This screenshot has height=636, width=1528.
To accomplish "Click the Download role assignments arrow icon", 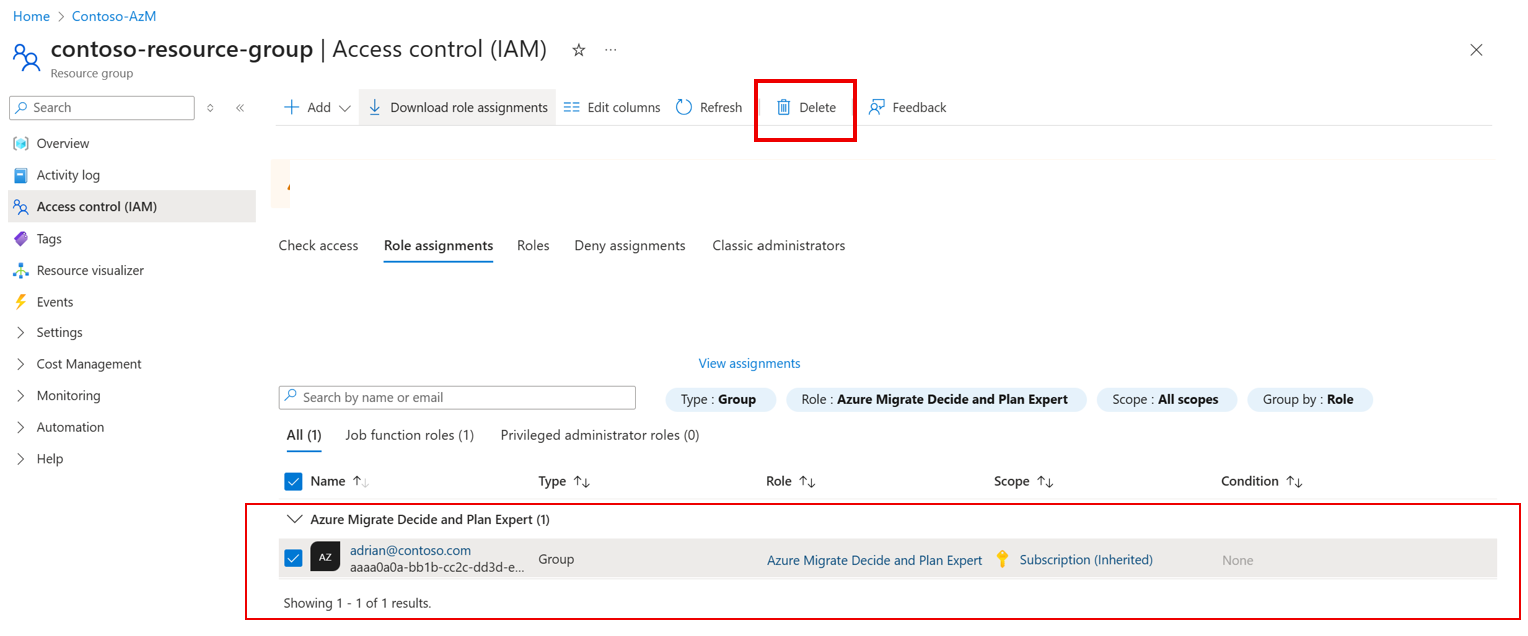I will [x=375, y=107].
